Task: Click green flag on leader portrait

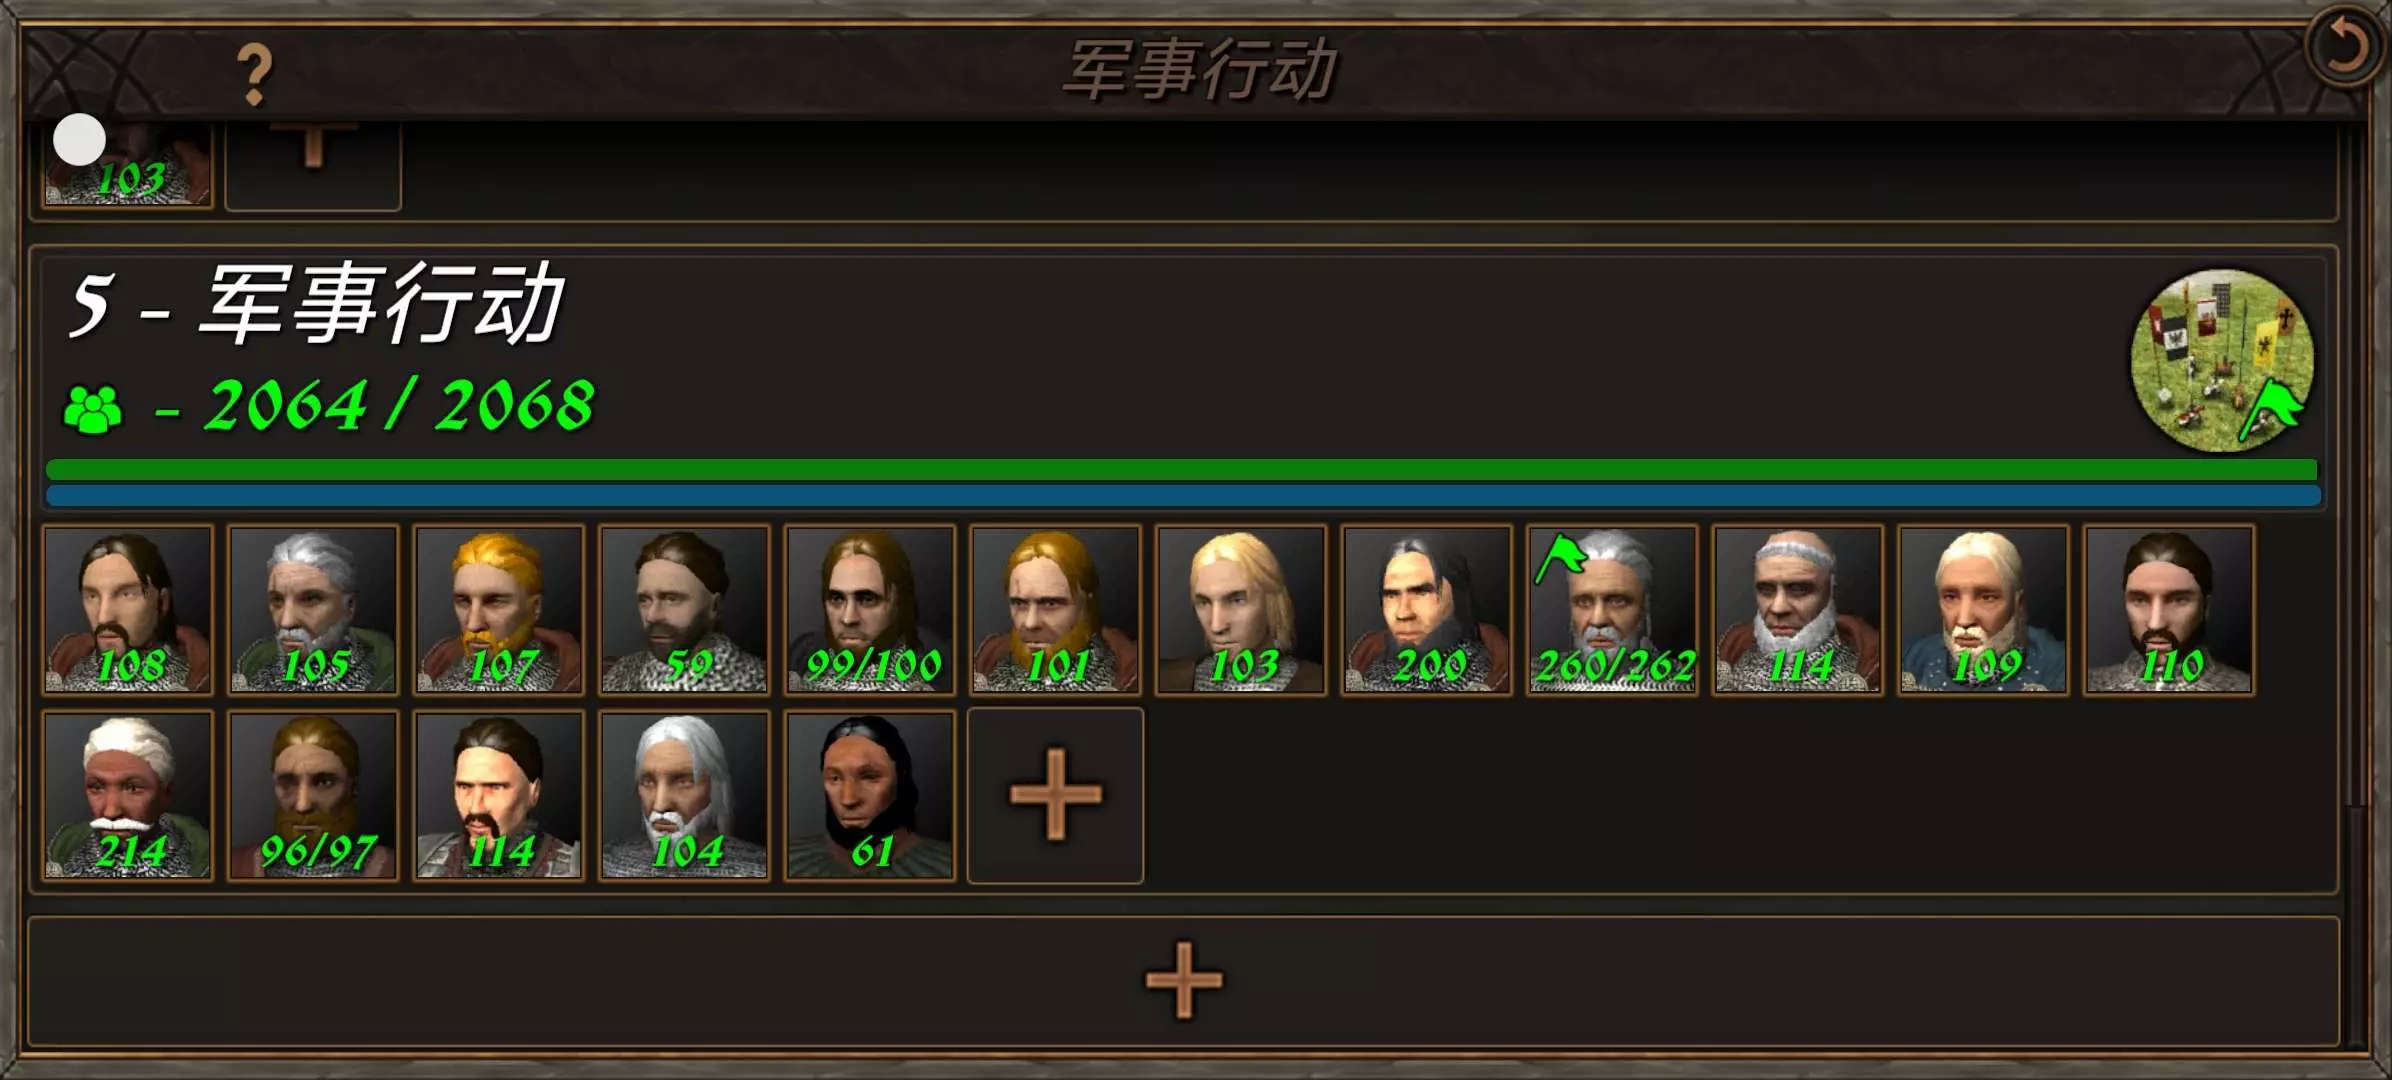Action: tap(1561, 557)
